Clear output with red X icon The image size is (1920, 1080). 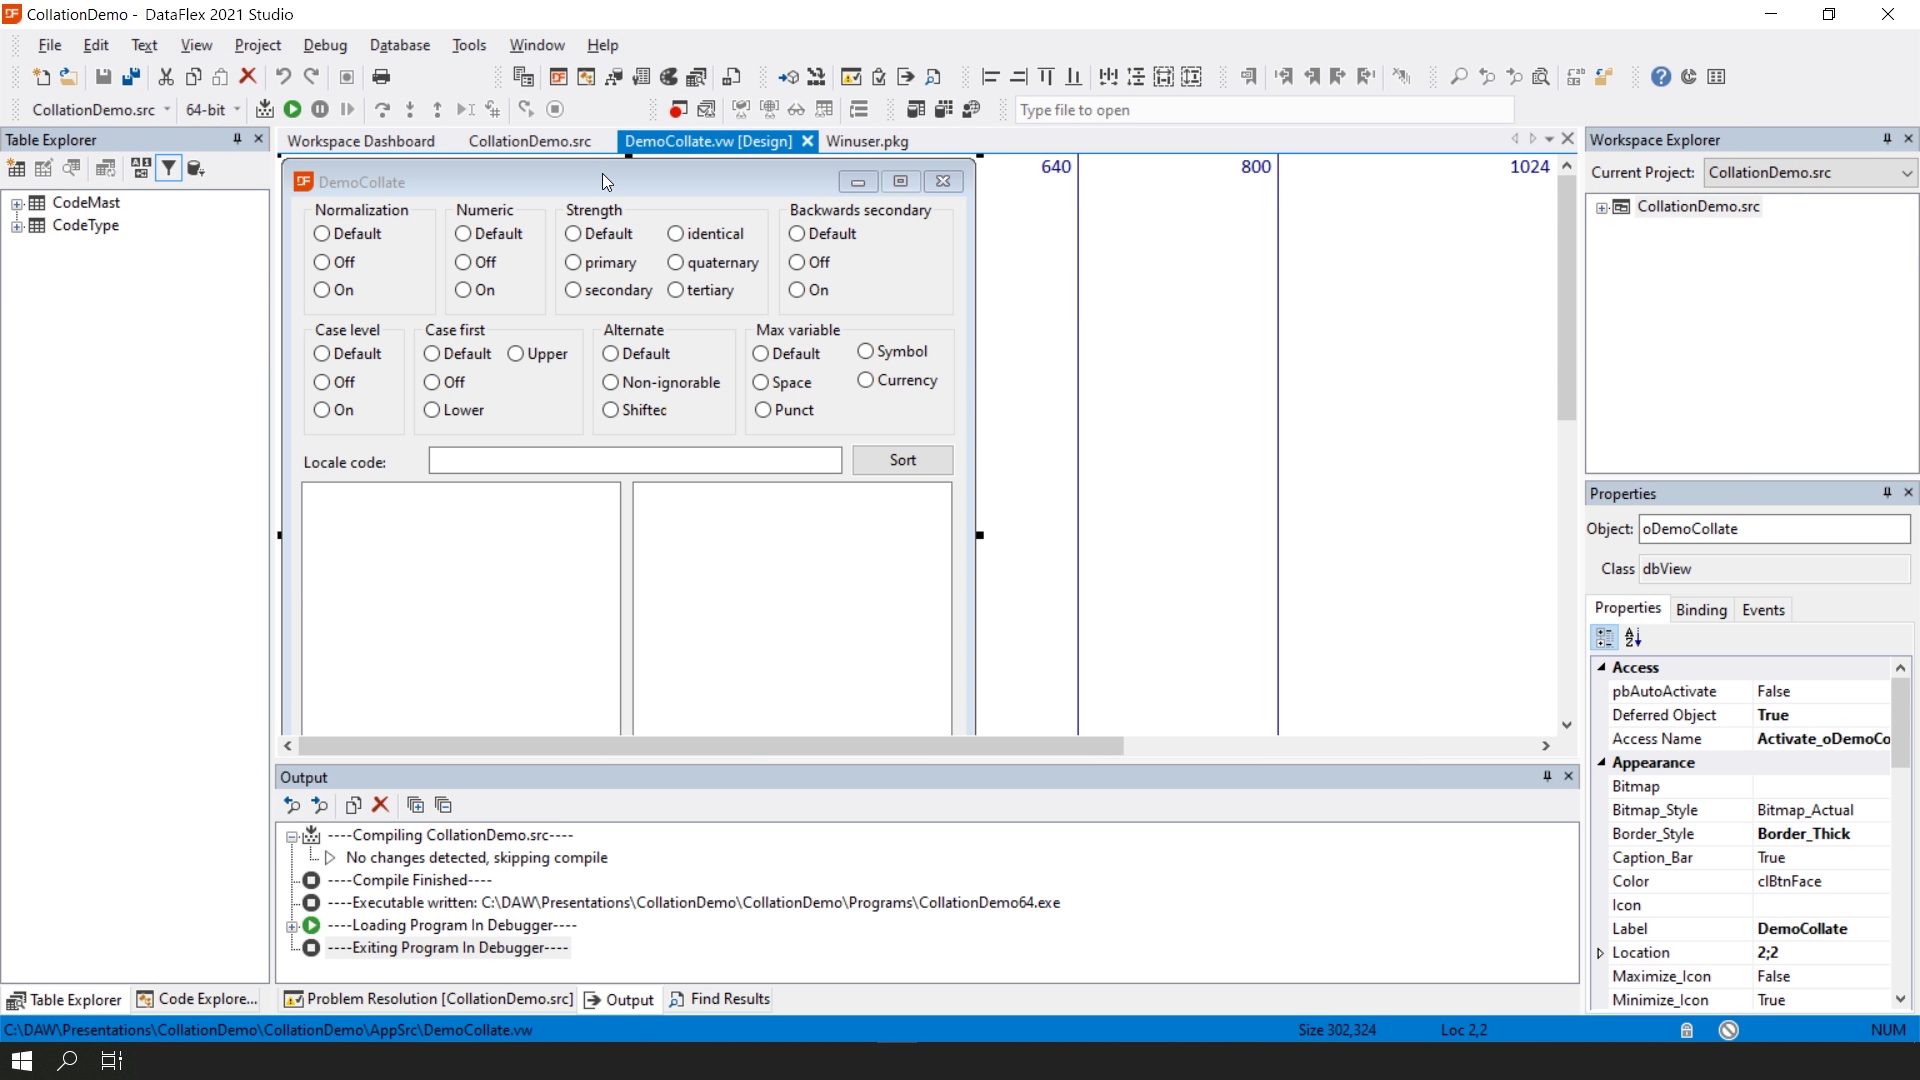[380, 805]
